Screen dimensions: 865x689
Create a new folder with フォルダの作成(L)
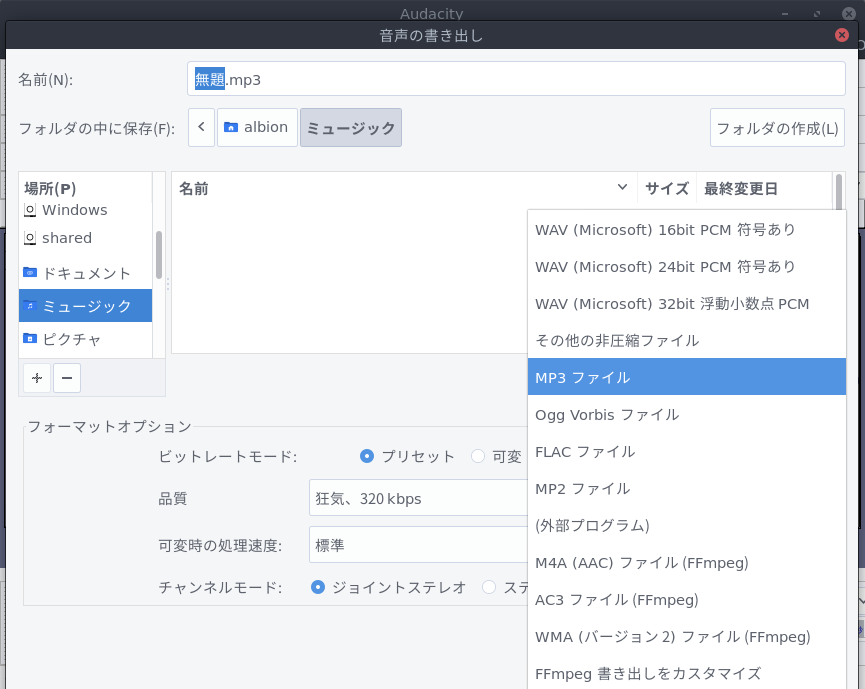777,127
